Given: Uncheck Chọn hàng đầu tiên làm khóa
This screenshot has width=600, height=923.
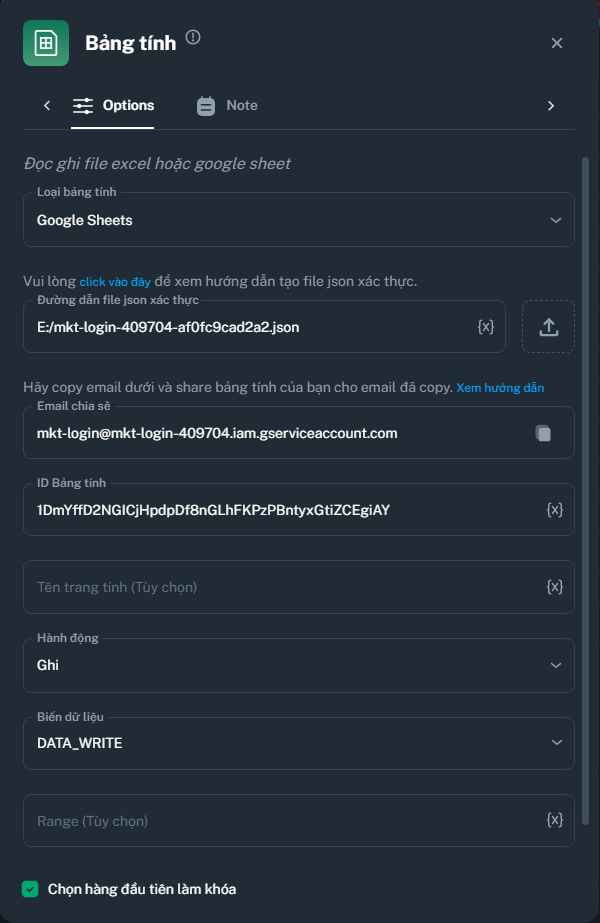Looking at the screenshot, I should pyautogui.click(x=29, y=888).
